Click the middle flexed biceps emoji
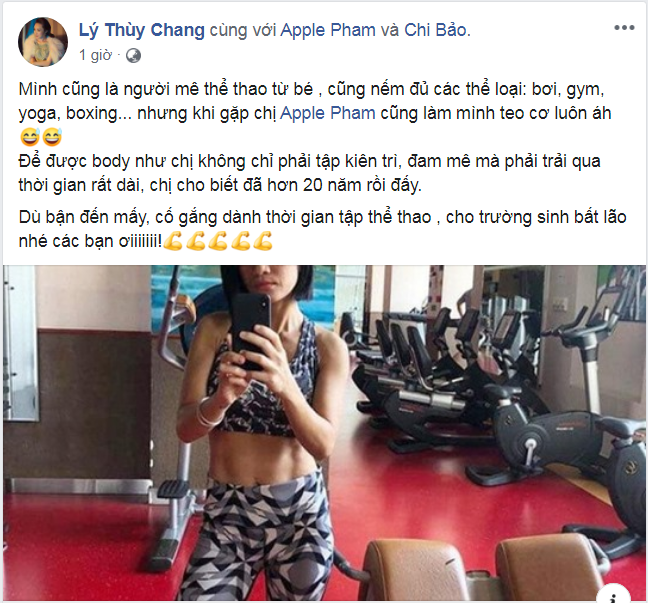 tap(218, 241)
